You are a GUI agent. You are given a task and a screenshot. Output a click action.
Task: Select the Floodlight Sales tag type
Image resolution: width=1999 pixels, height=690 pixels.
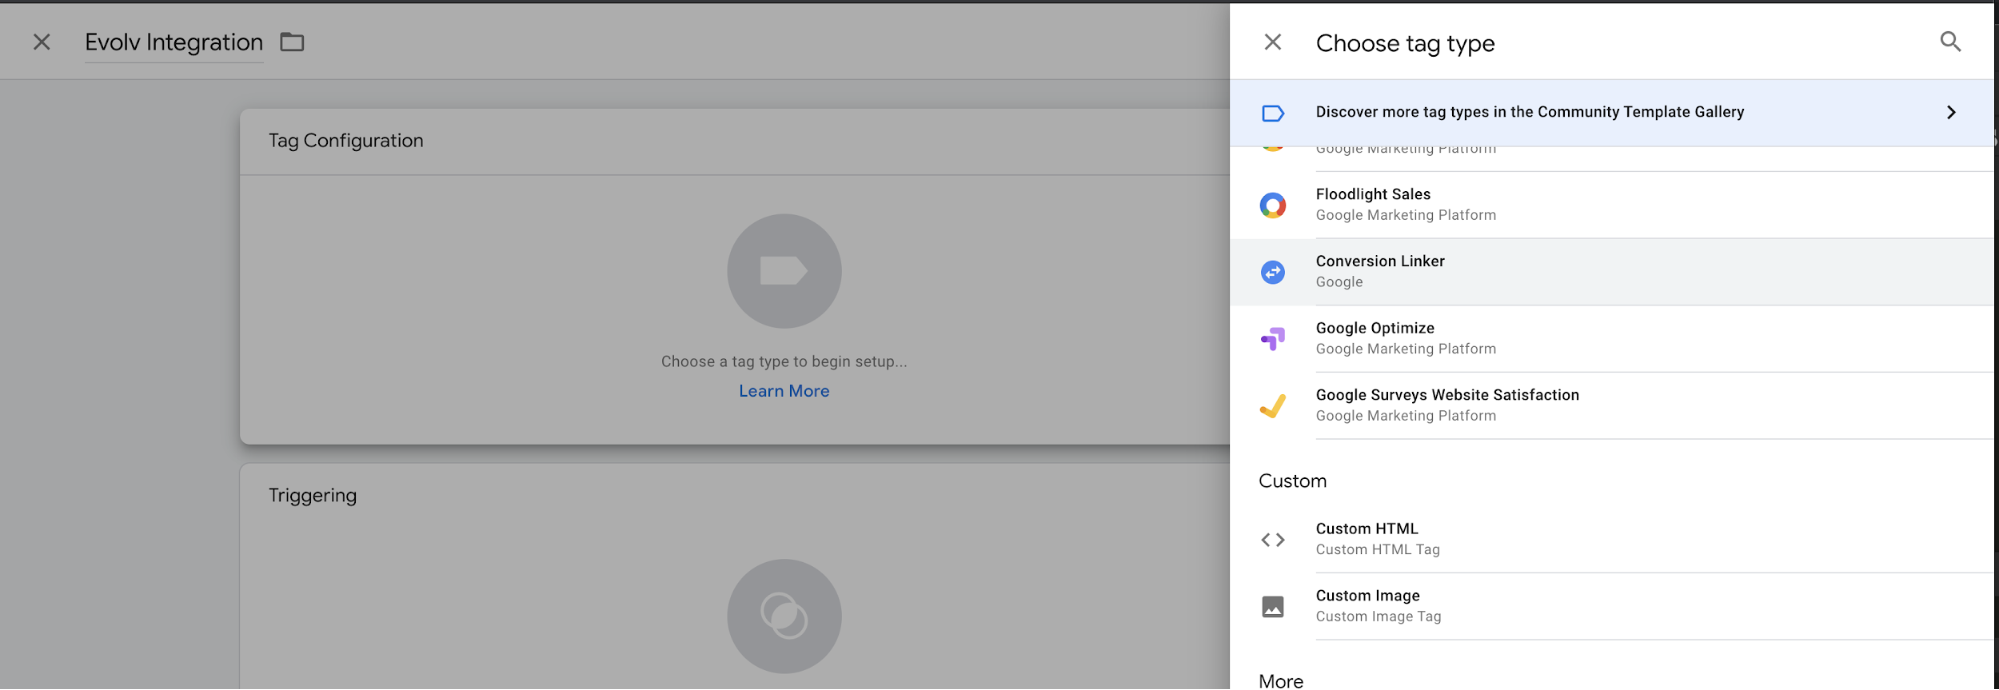[1612, 205]
